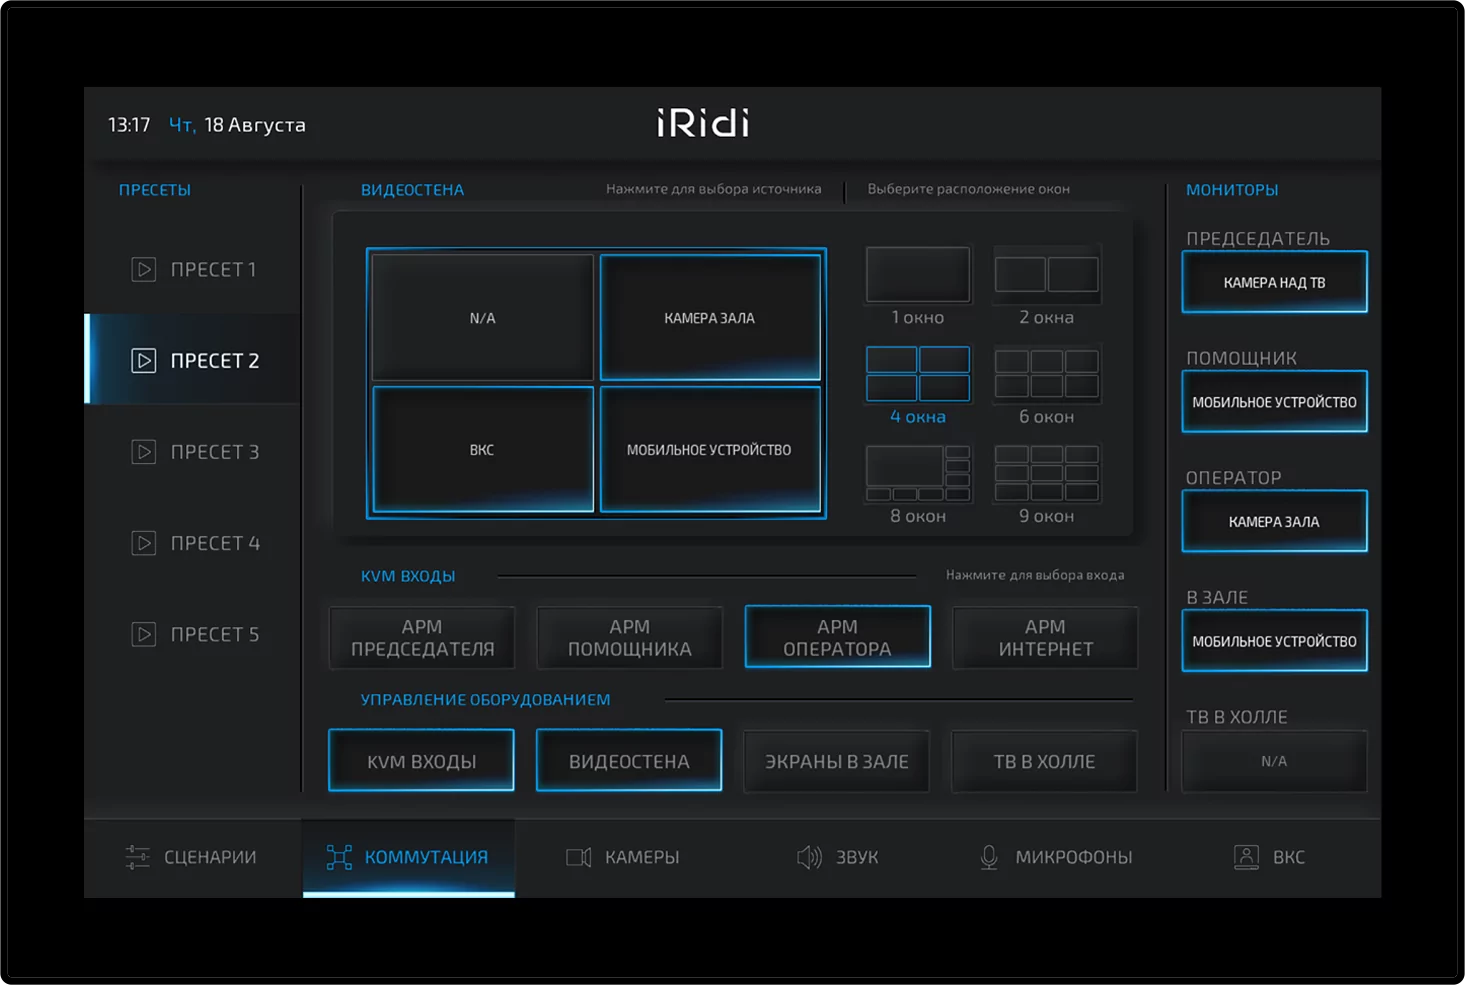Switch to the АРМ Помощника input
Screen dimensions: 1465x985
629,637
